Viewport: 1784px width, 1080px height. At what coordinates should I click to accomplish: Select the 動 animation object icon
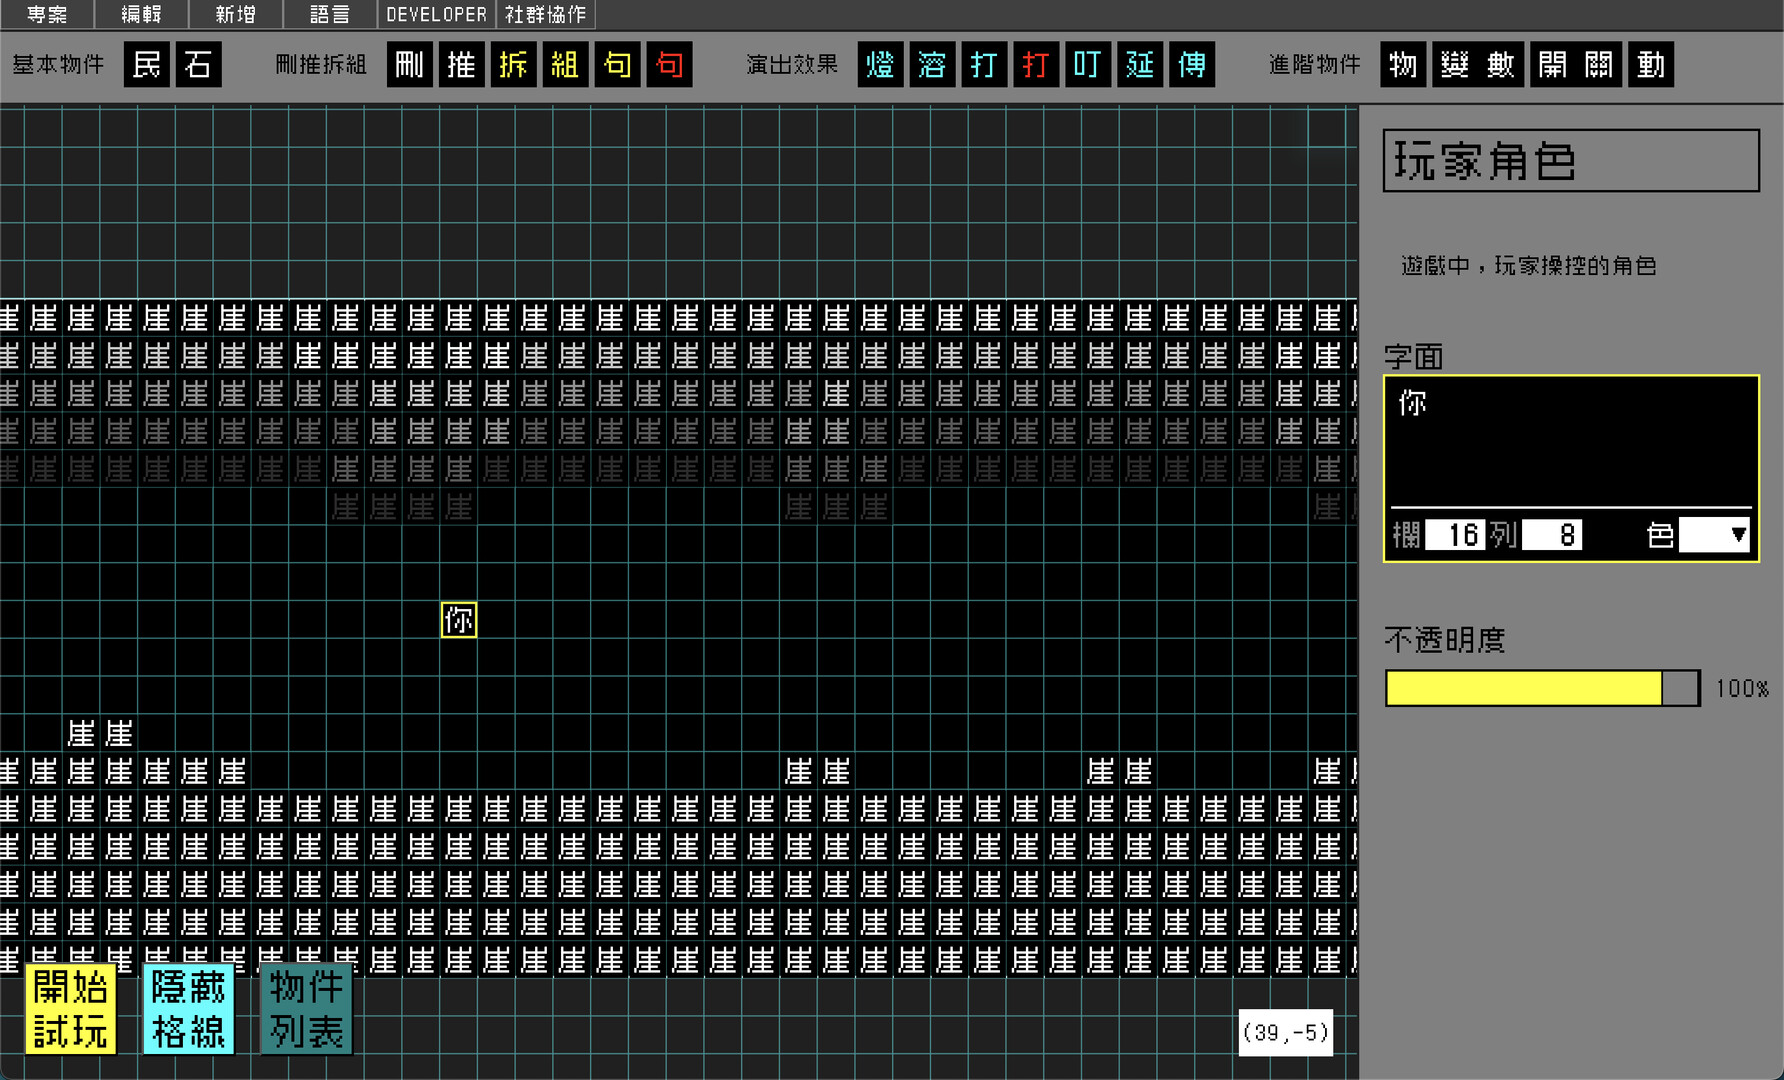pyautogui.click(x=1650, y=65)
